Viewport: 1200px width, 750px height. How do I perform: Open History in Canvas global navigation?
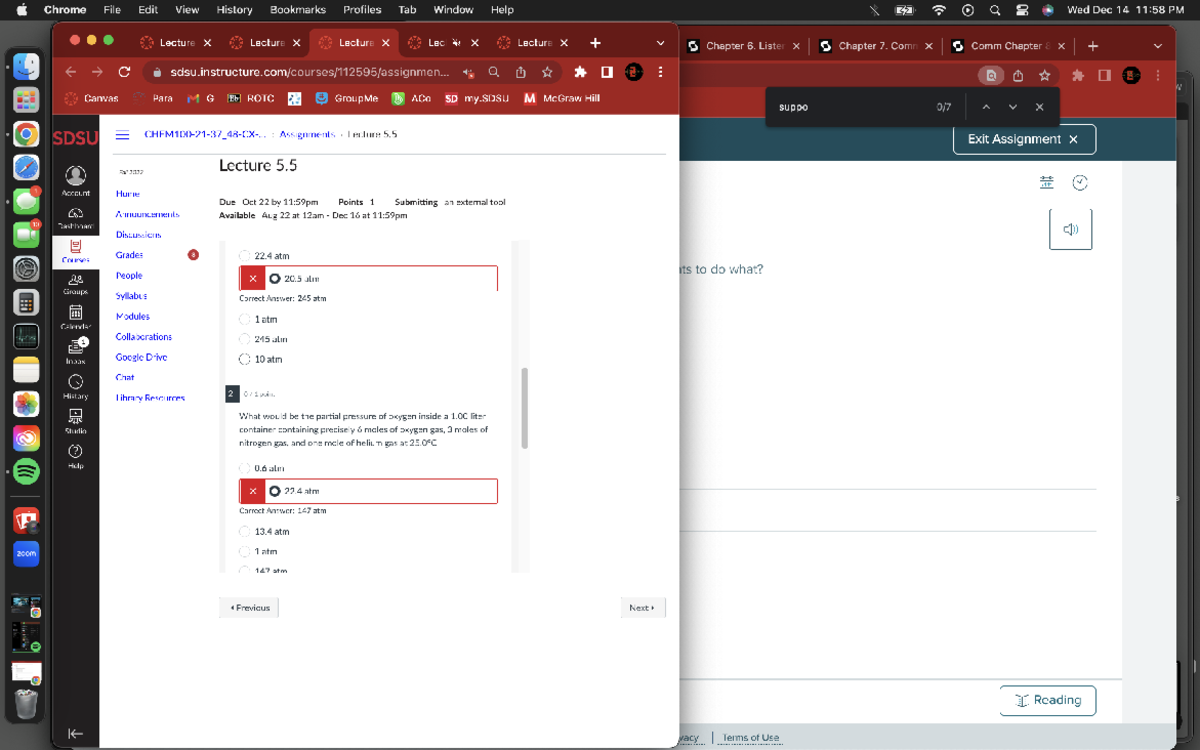76,386
